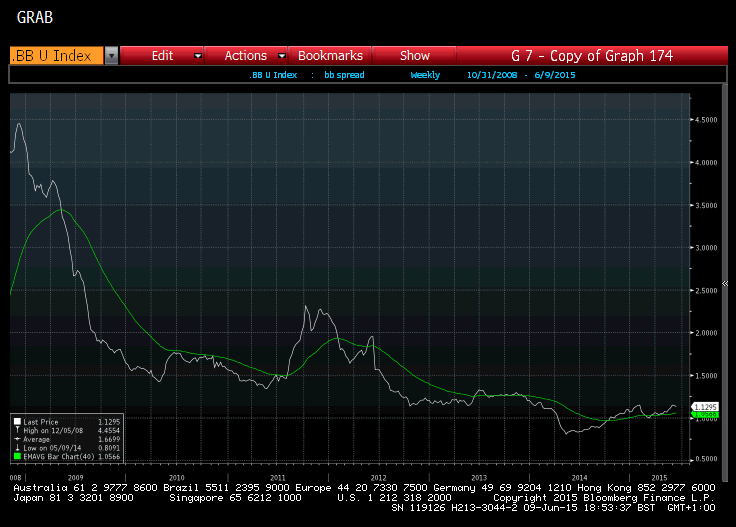
Task: Click the Show button
Action: point(414,56)
